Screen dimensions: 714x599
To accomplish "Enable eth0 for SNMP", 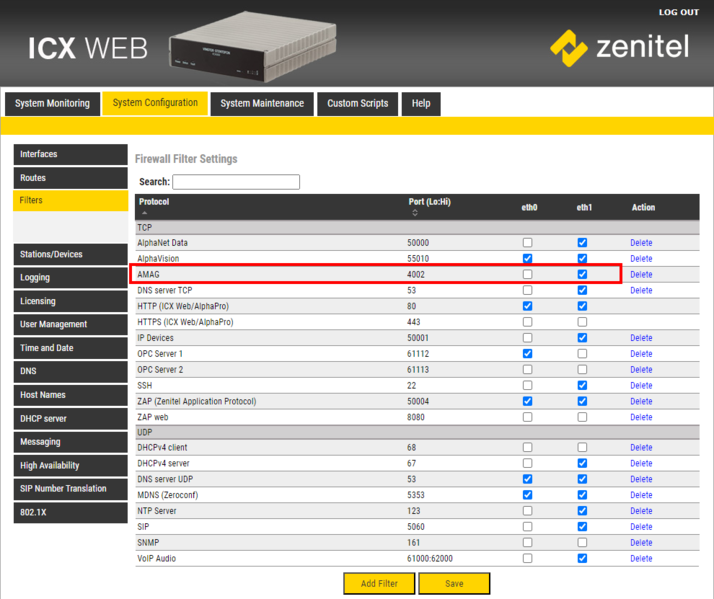I will pos(527,543).
